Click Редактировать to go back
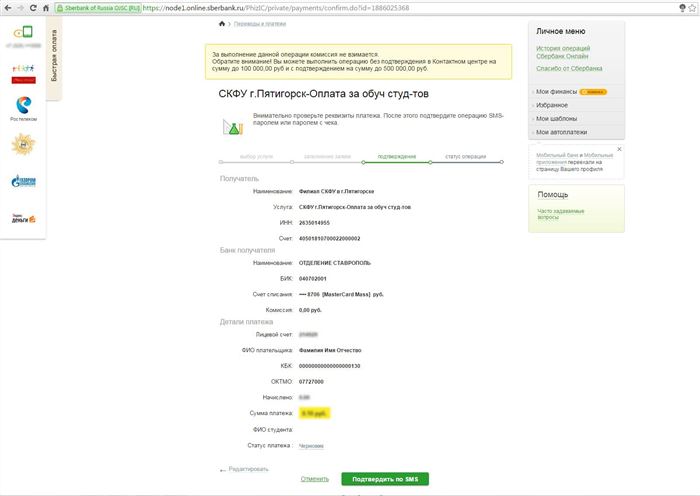 click(x=248, y=469)
